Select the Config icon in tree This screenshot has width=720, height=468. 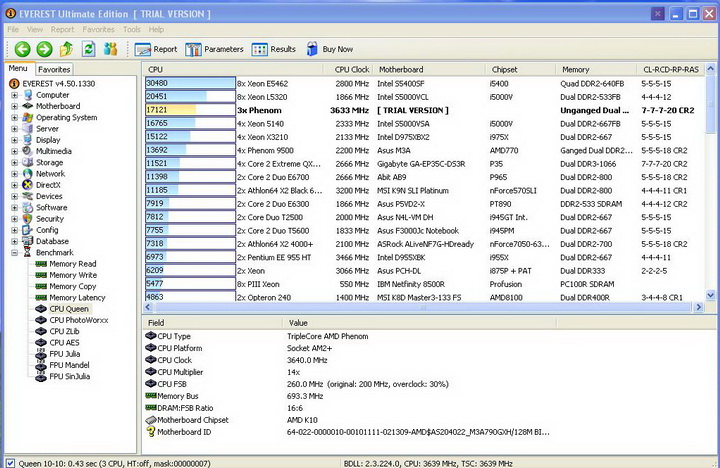(28, 230)
